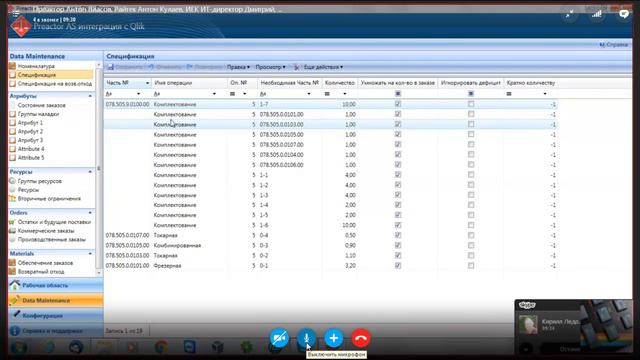Mute the microphone in Skype call bar

point(306,338)
